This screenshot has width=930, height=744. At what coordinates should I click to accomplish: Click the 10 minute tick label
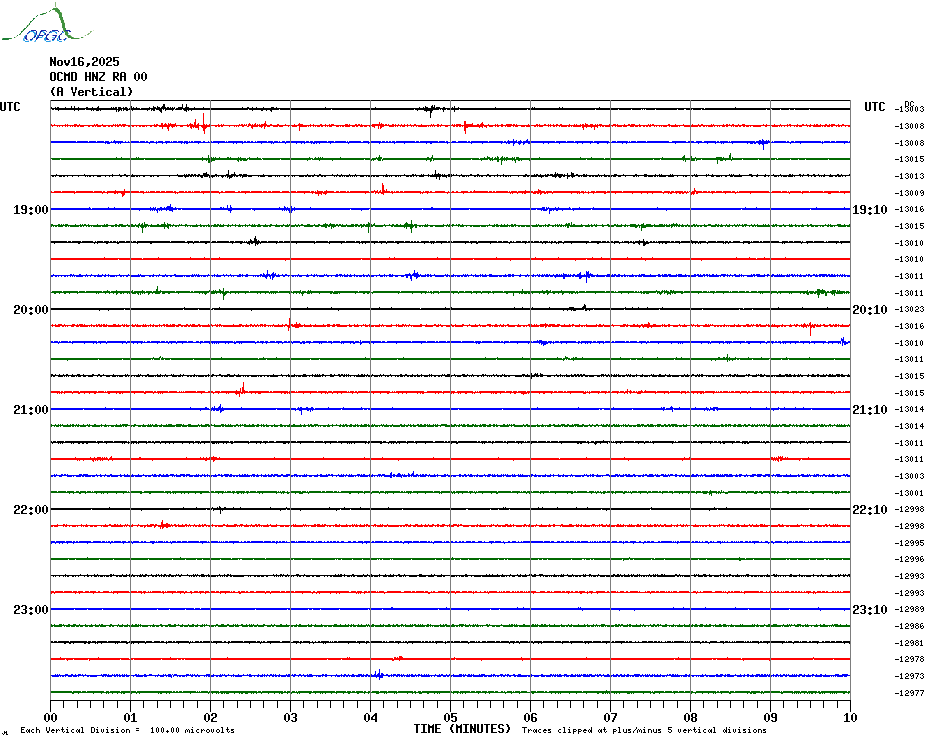[849, 717]
